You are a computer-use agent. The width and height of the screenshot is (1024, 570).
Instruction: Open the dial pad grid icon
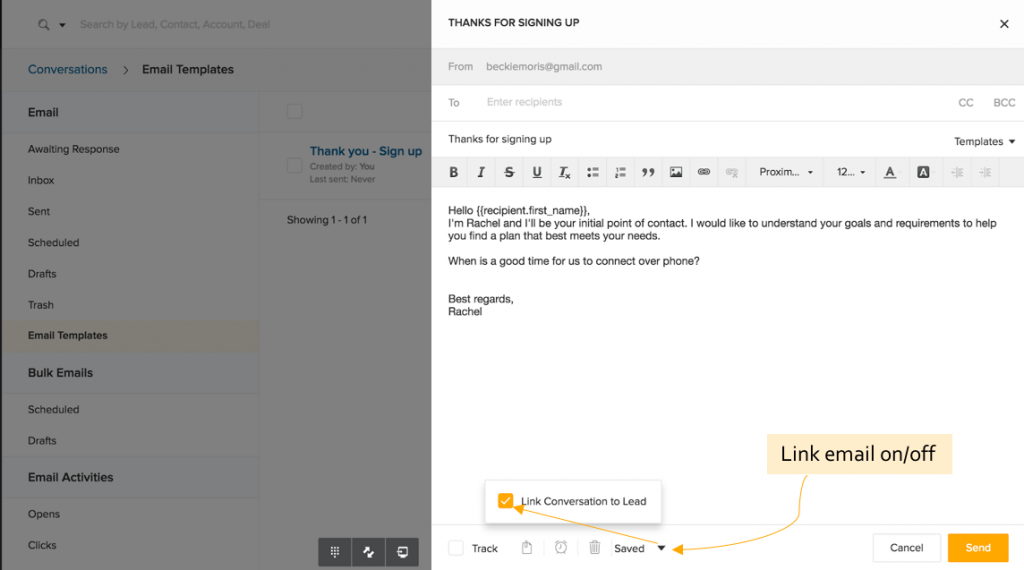334,552
